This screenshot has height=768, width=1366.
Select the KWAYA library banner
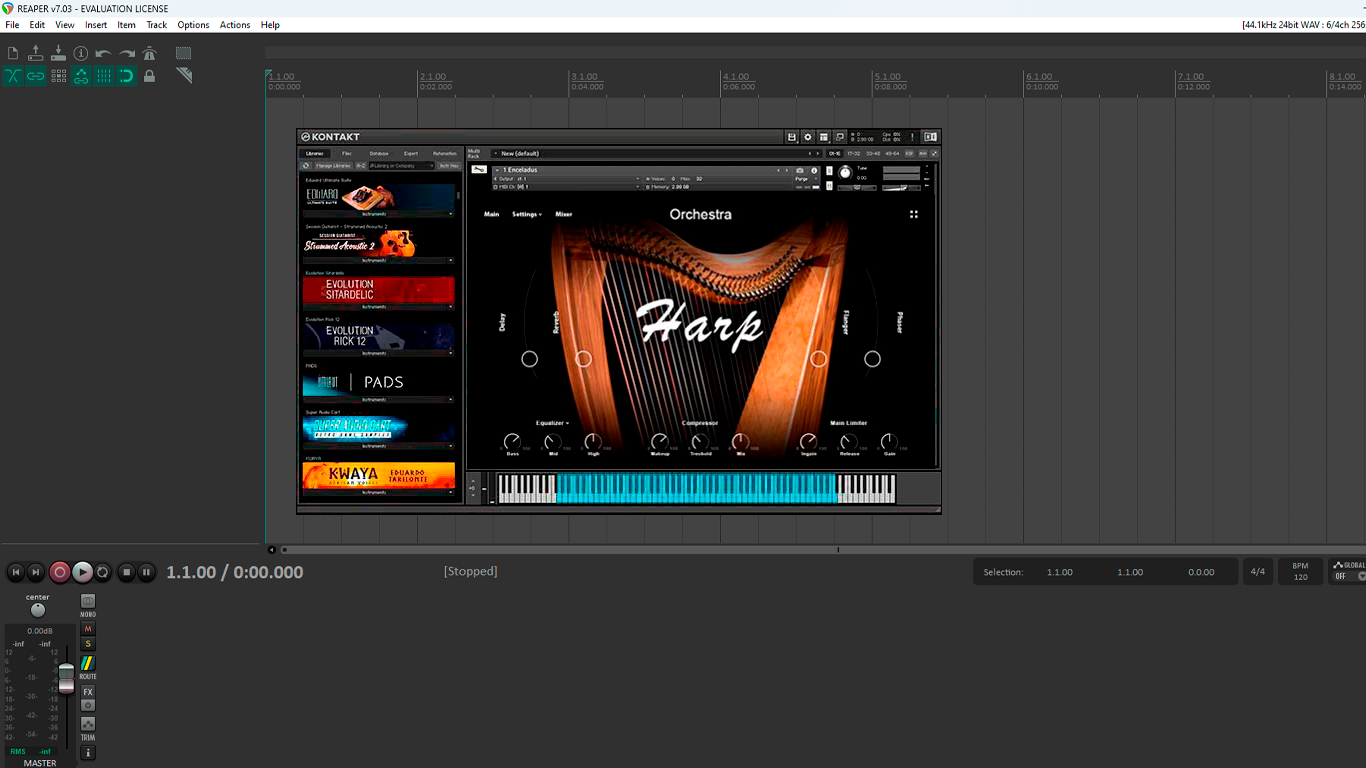379,475
